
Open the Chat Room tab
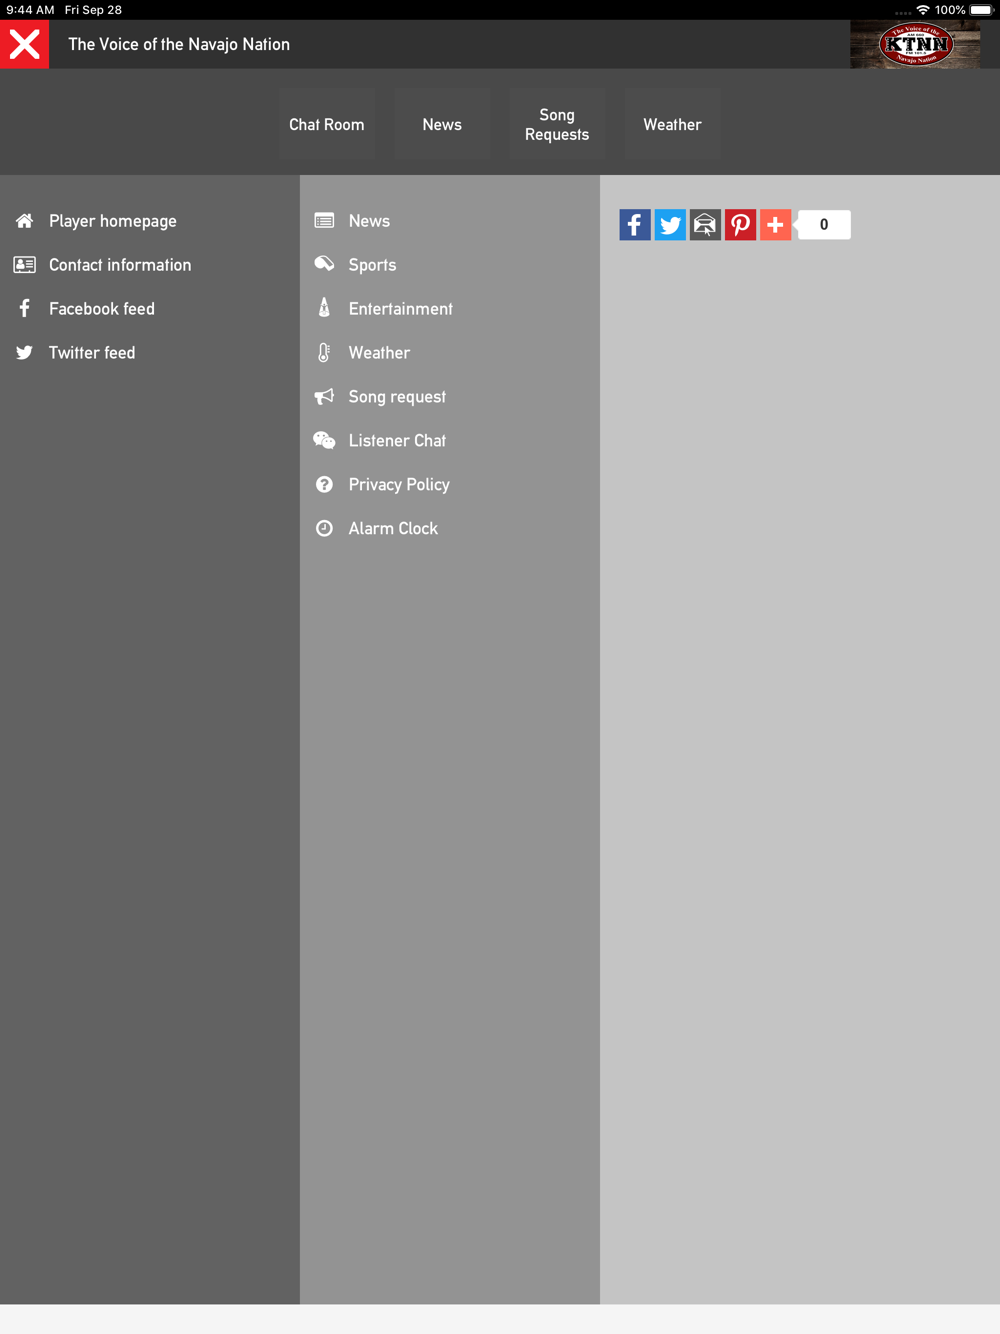(327, 124)
